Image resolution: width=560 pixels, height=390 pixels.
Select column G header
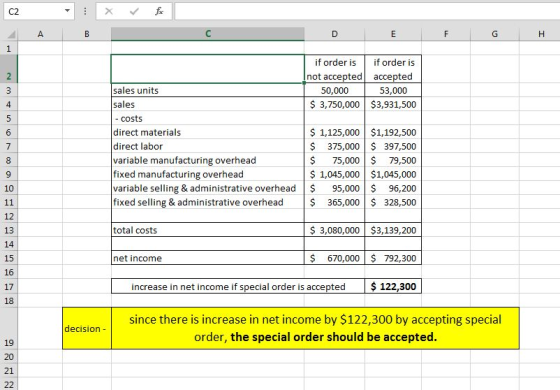[x=495, y=34]
